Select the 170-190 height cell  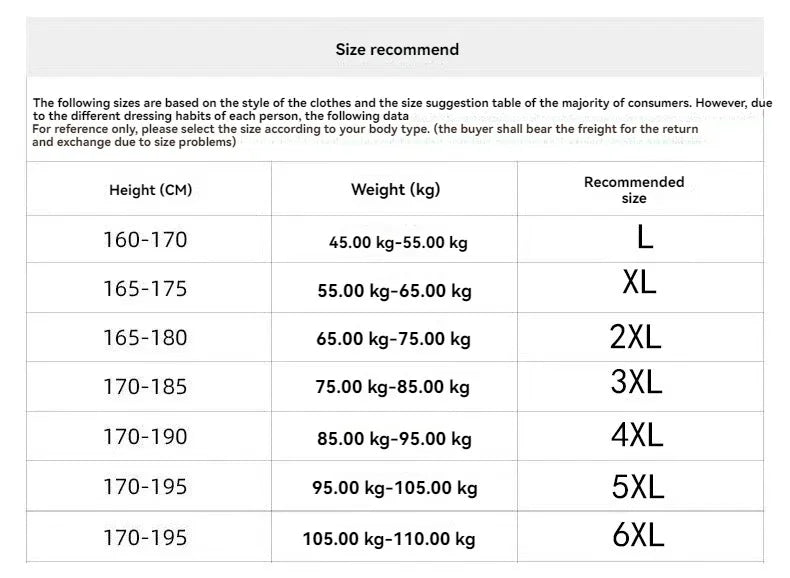pos(145,437)
